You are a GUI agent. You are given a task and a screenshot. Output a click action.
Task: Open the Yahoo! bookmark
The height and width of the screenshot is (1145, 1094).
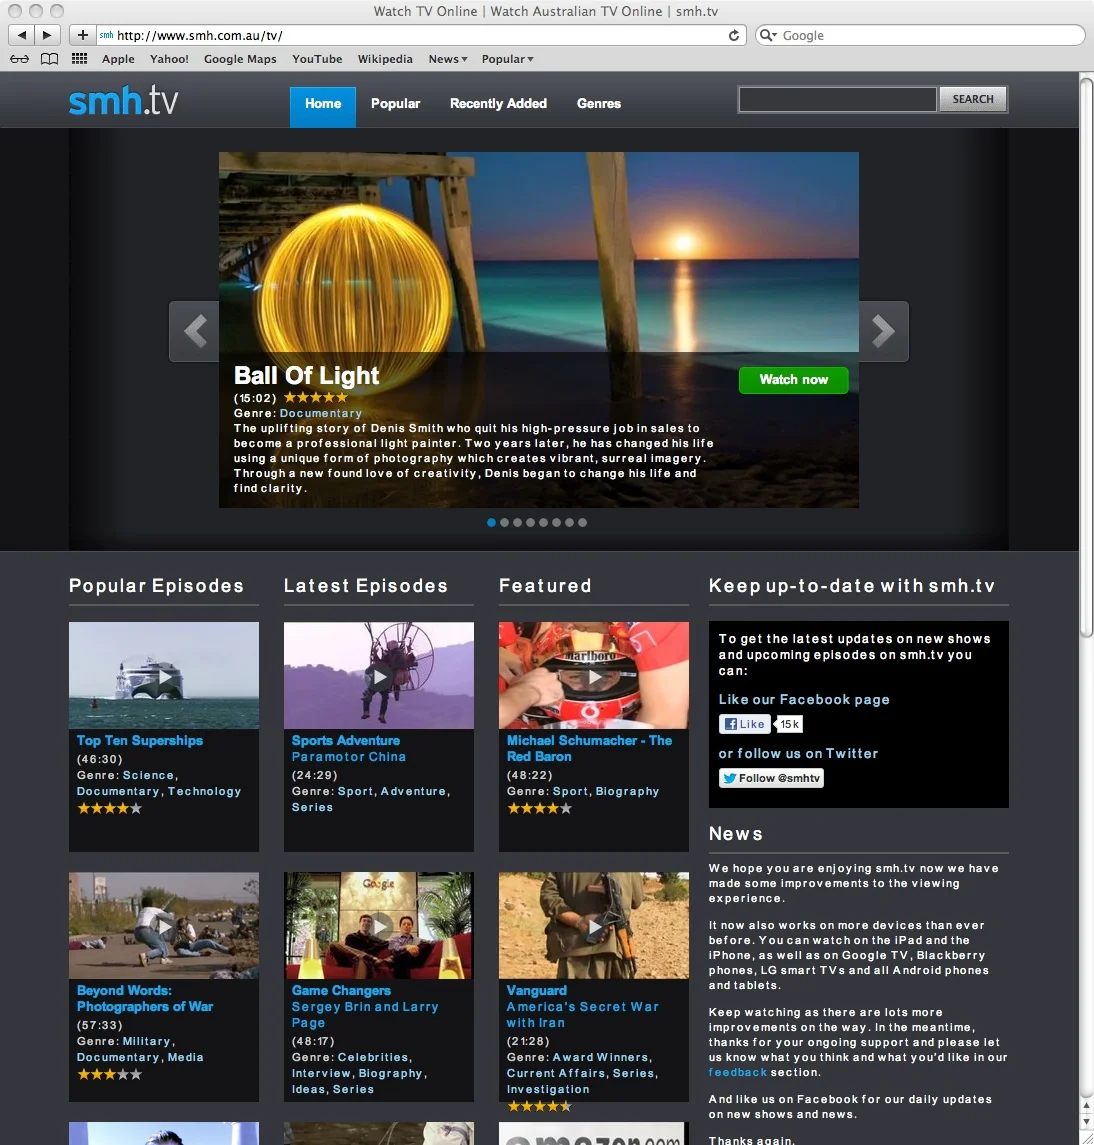(x=169, y=59)
